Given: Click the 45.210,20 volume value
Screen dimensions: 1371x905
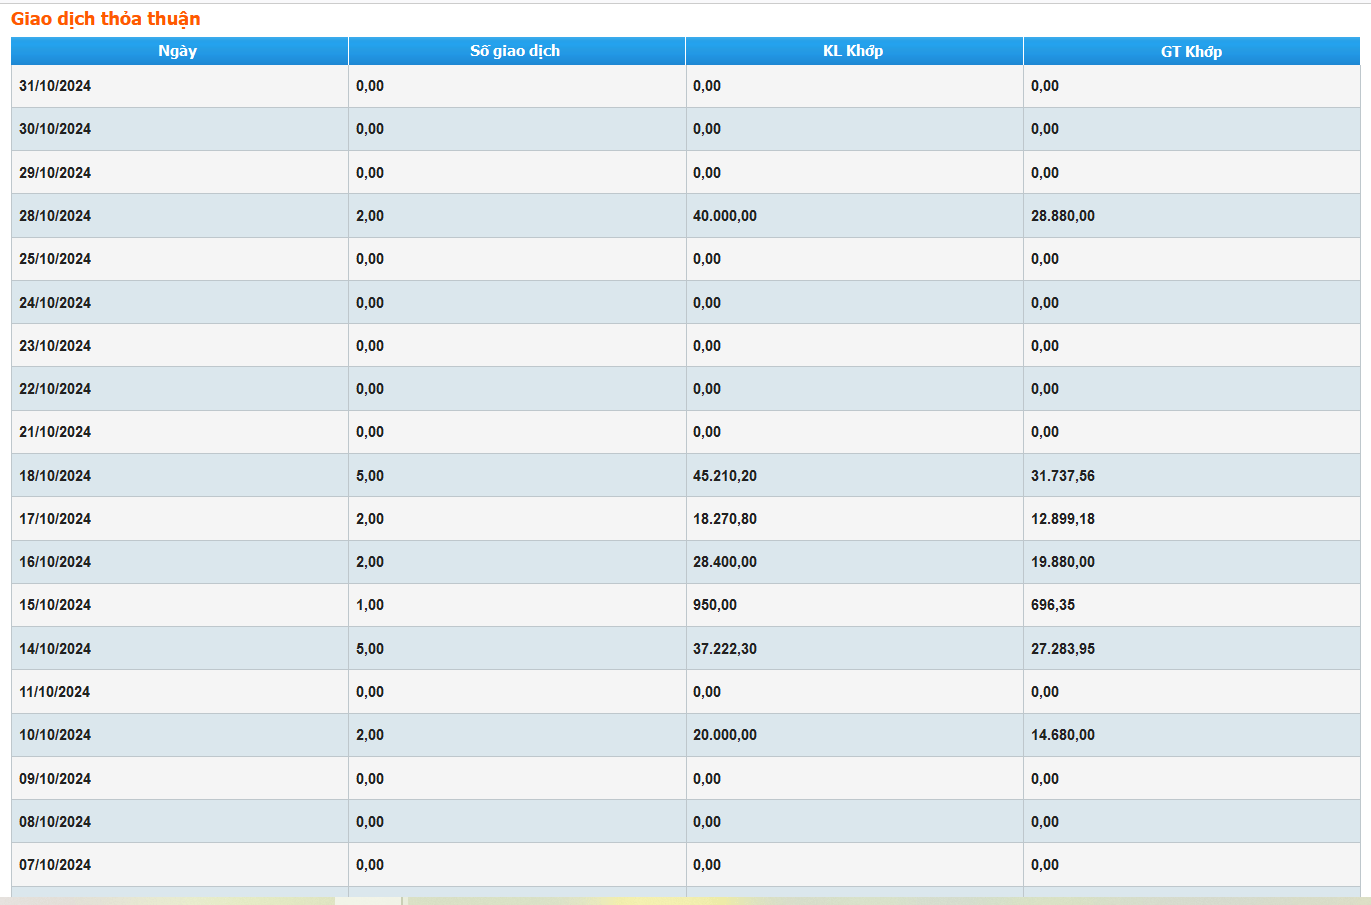Looking at the screenshot, I should tap(725, 476).
